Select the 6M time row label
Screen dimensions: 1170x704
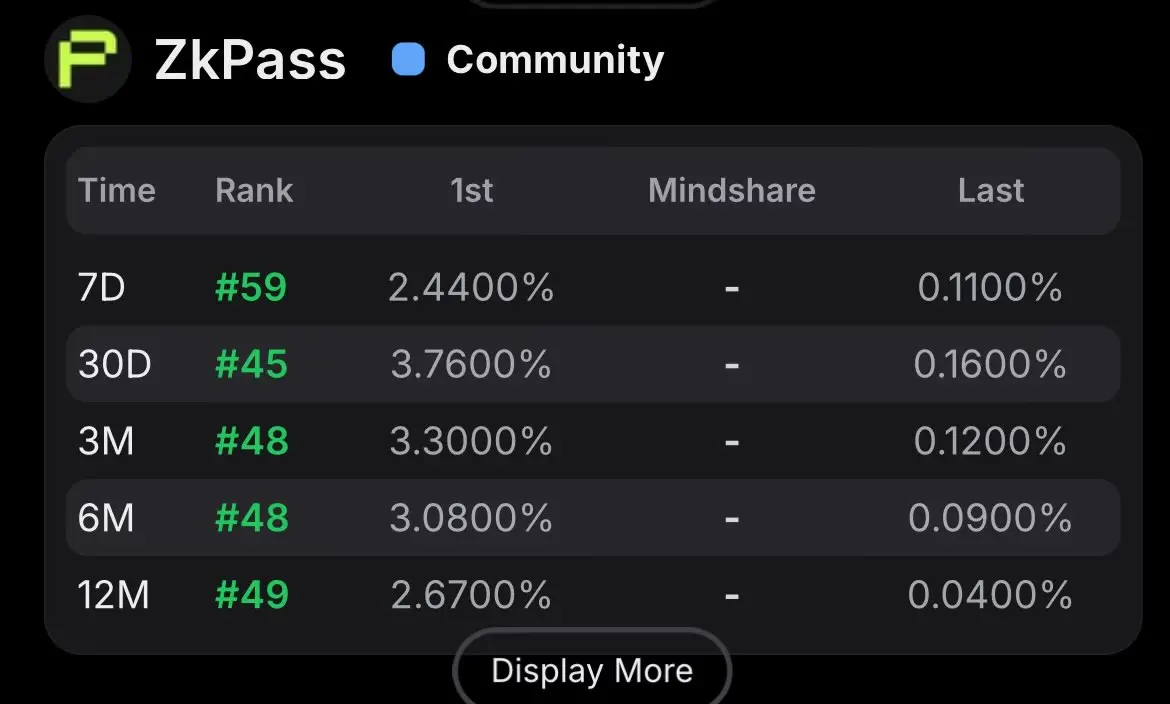click(106, 518)
